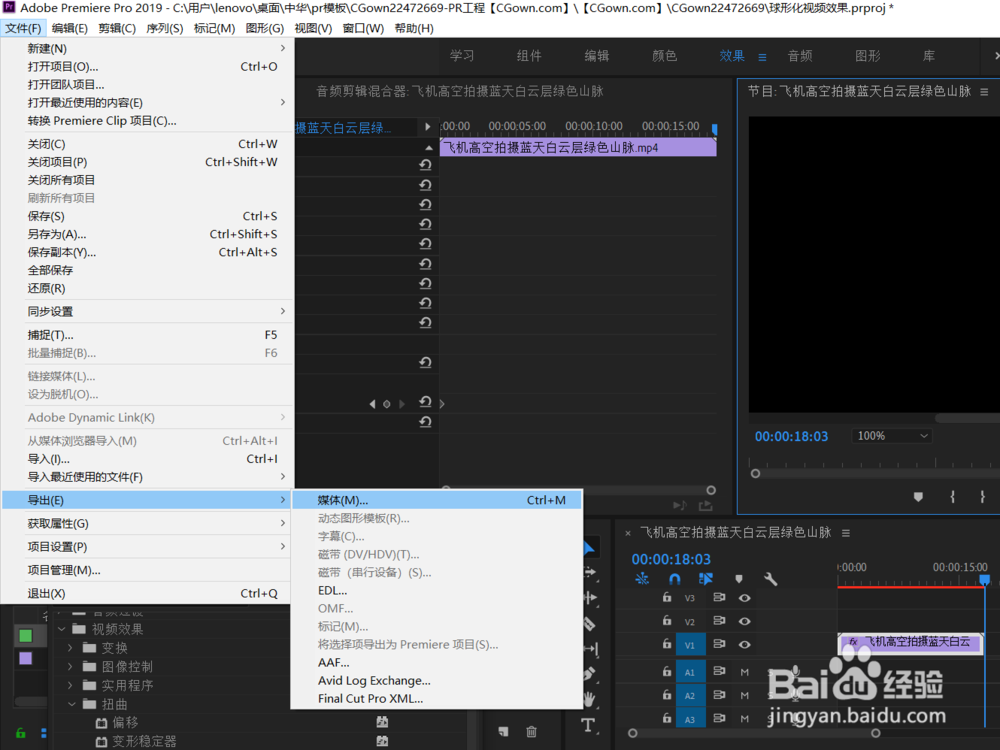Screen dimensions: 1000x750
Task: Delete custom item in Effects panel
Action: tap(531, 732)
